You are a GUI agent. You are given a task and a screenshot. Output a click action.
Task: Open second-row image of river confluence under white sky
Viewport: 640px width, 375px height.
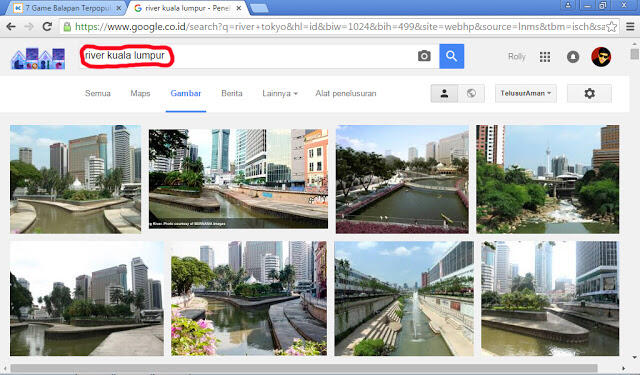point(87,298)
